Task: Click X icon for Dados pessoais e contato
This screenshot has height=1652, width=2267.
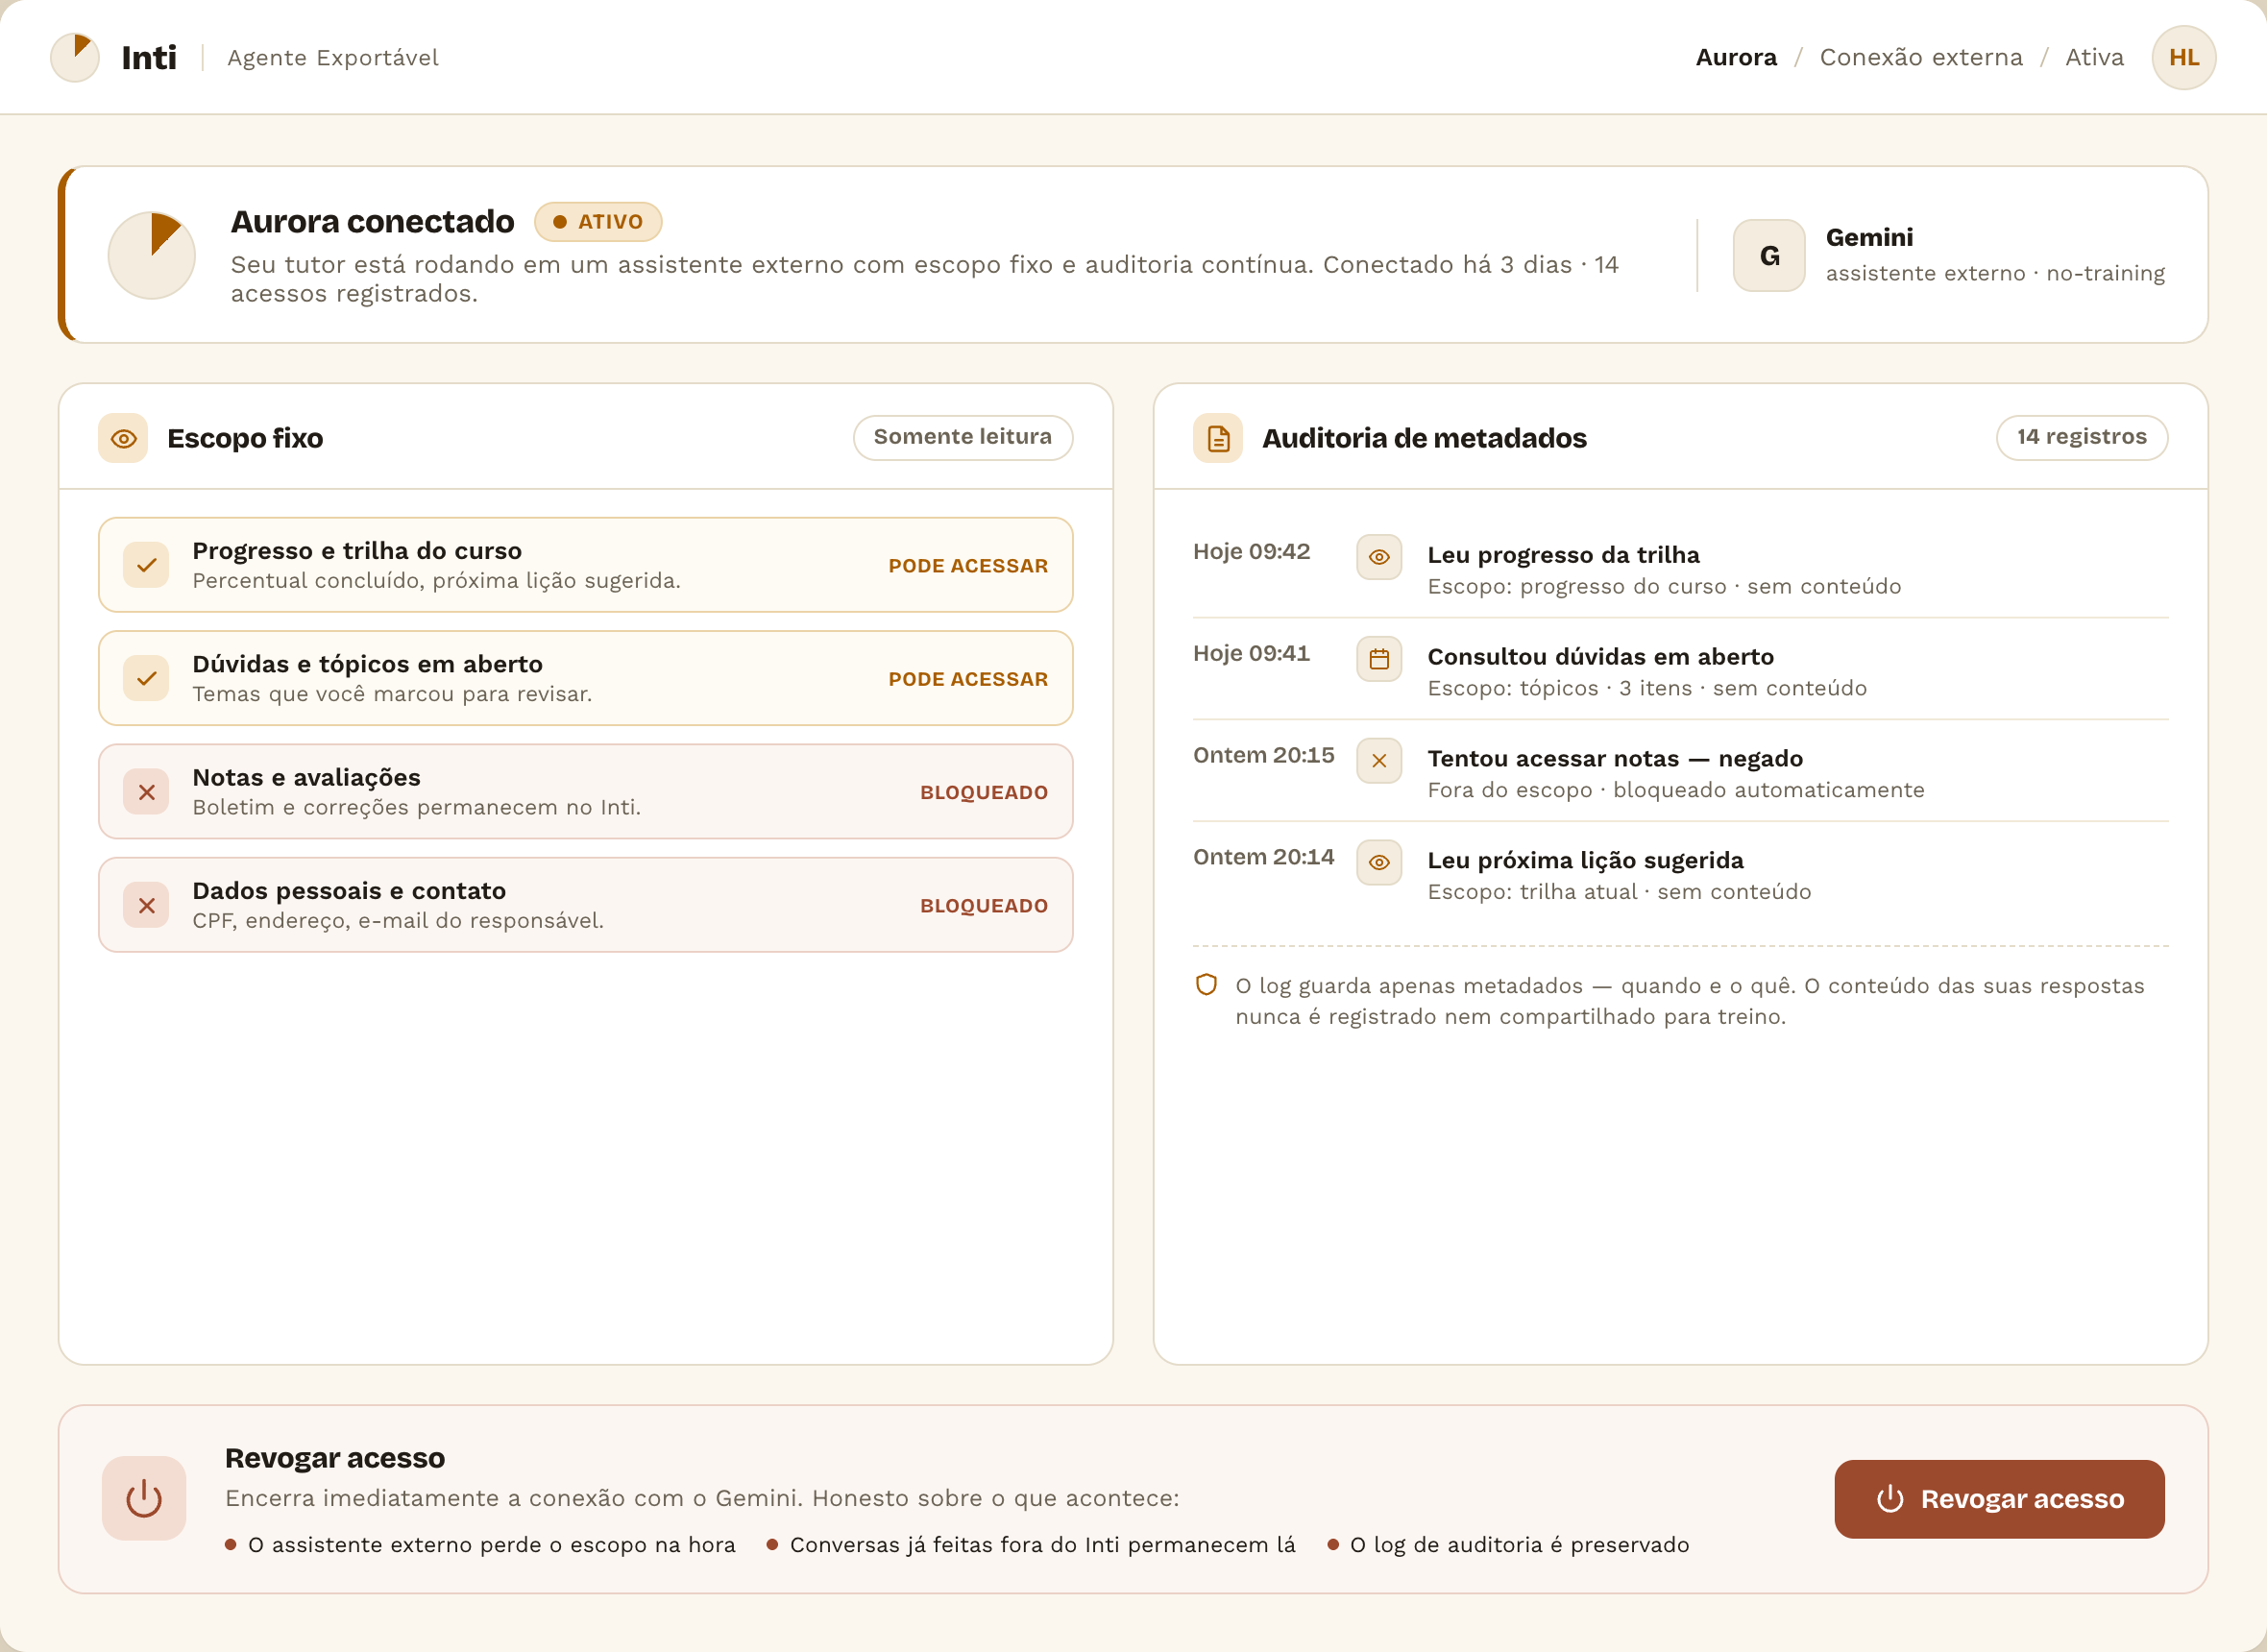Action: pyautogui.click(x=146, y=905)
